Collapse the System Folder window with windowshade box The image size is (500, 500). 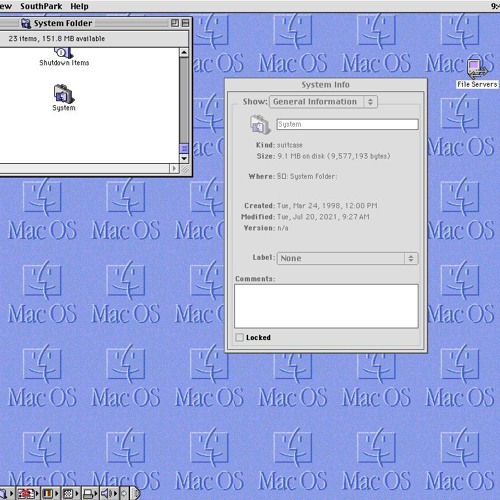185,23
